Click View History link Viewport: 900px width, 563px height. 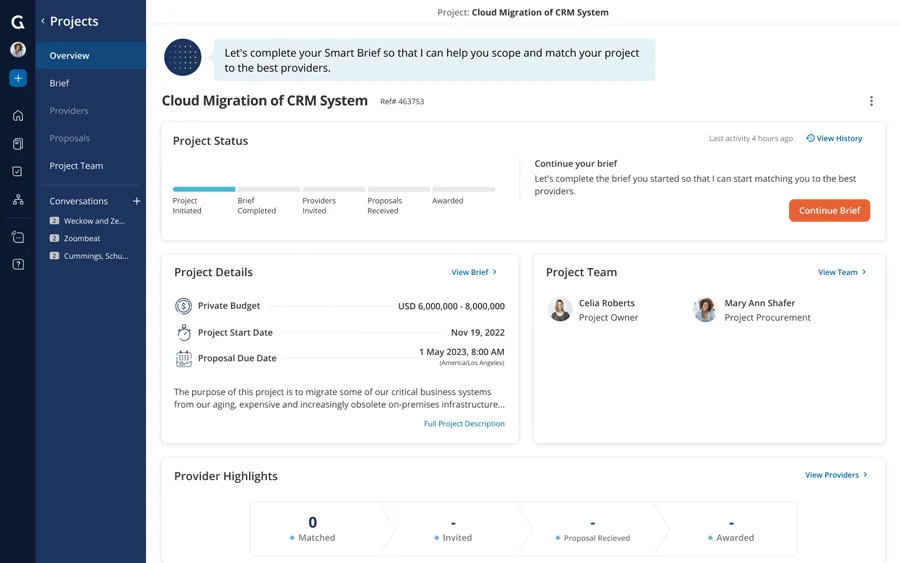(x=834, y=139)
